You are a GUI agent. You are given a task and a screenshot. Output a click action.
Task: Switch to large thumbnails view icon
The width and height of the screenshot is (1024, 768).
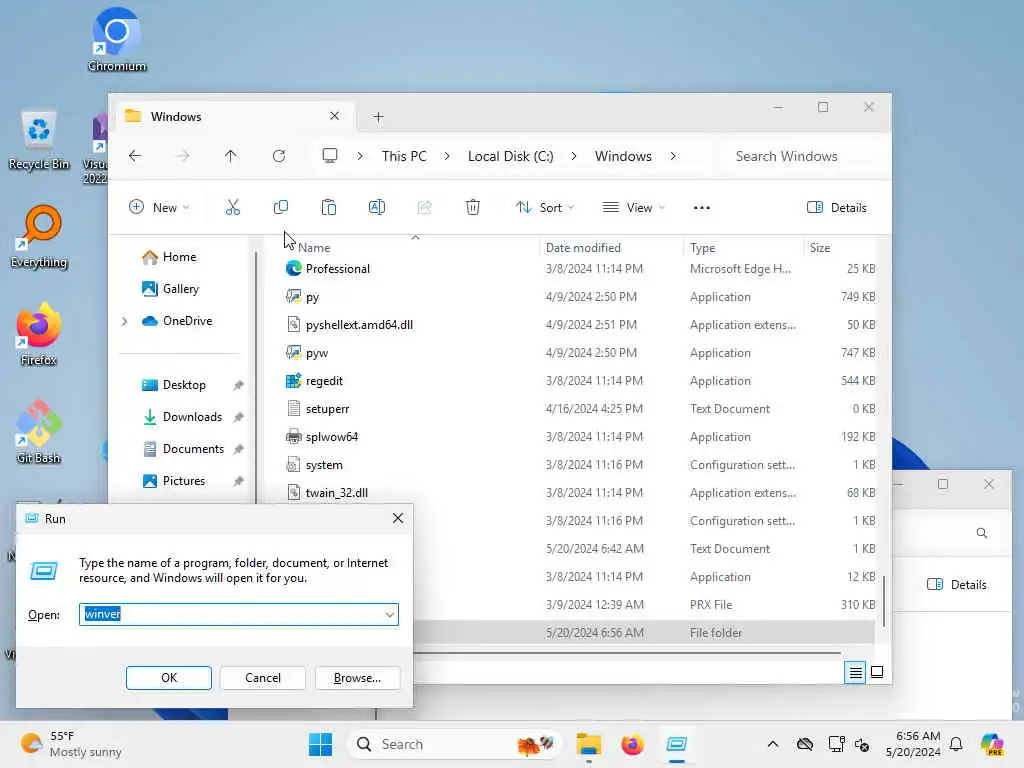click(877, 672)
